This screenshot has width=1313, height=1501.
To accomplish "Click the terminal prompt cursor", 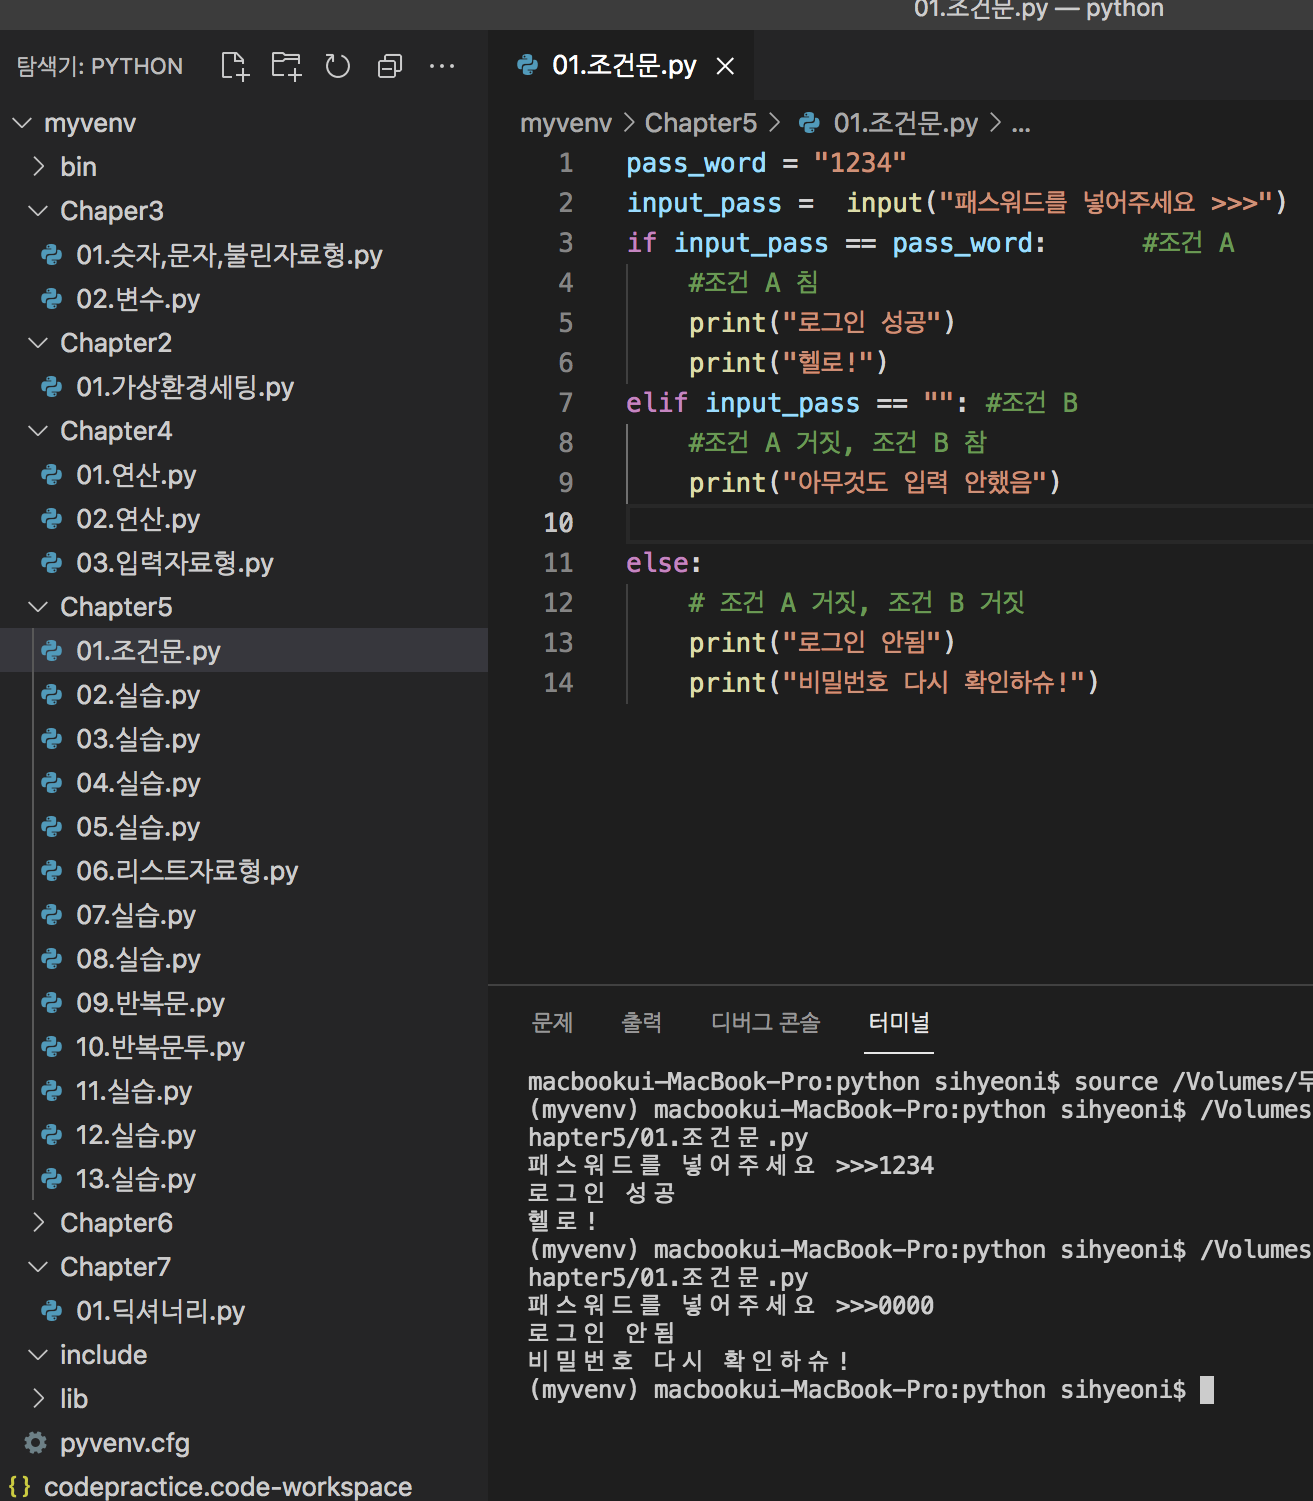I will (1207, 1390).
